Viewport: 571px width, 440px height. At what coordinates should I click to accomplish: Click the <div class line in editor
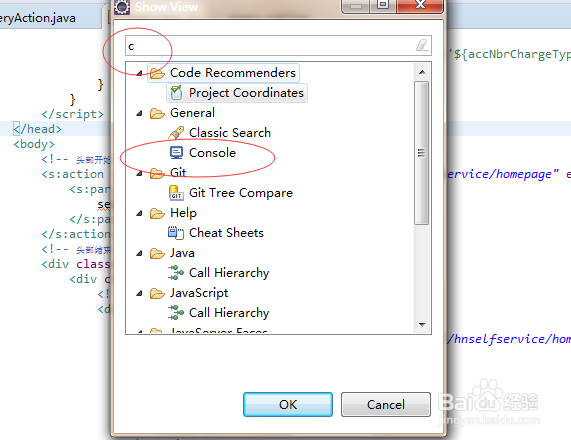click(76, 264)
